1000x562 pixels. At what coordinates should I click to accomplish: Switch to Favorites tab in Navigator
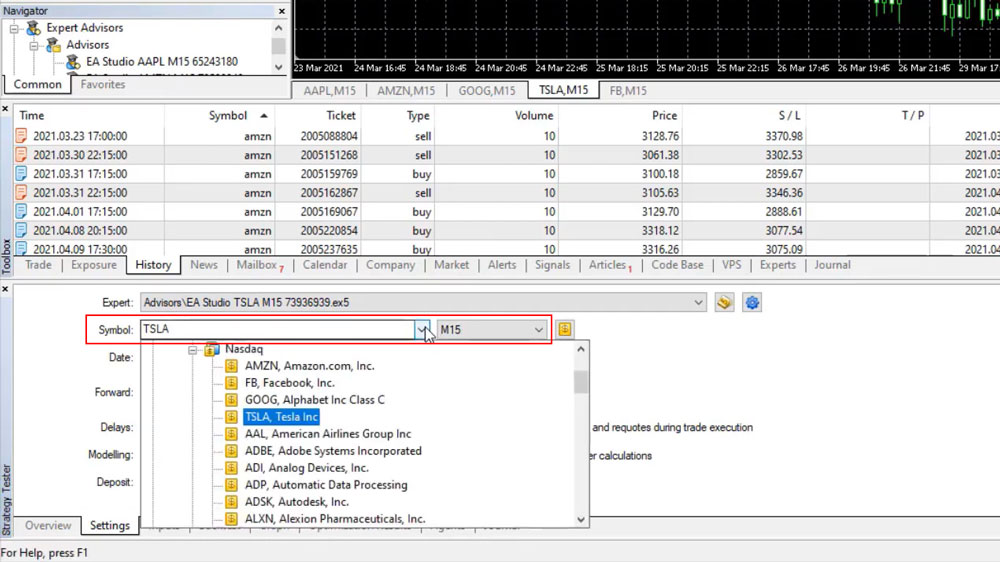pyautogui.click(x=103, y=84)
